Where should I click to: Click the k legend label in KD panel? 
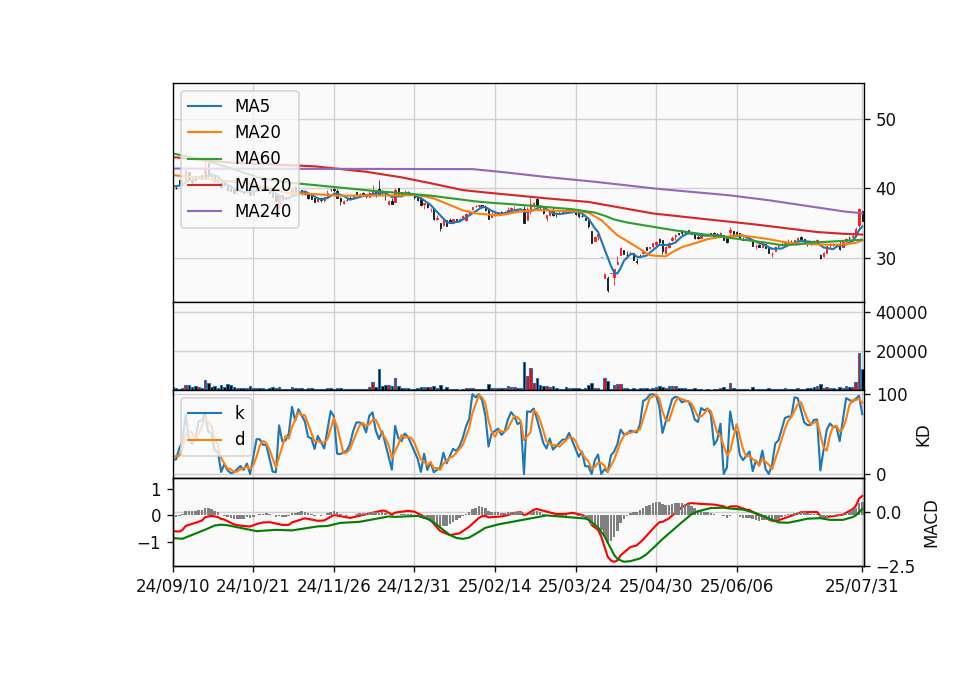click(x=239, y=413)
